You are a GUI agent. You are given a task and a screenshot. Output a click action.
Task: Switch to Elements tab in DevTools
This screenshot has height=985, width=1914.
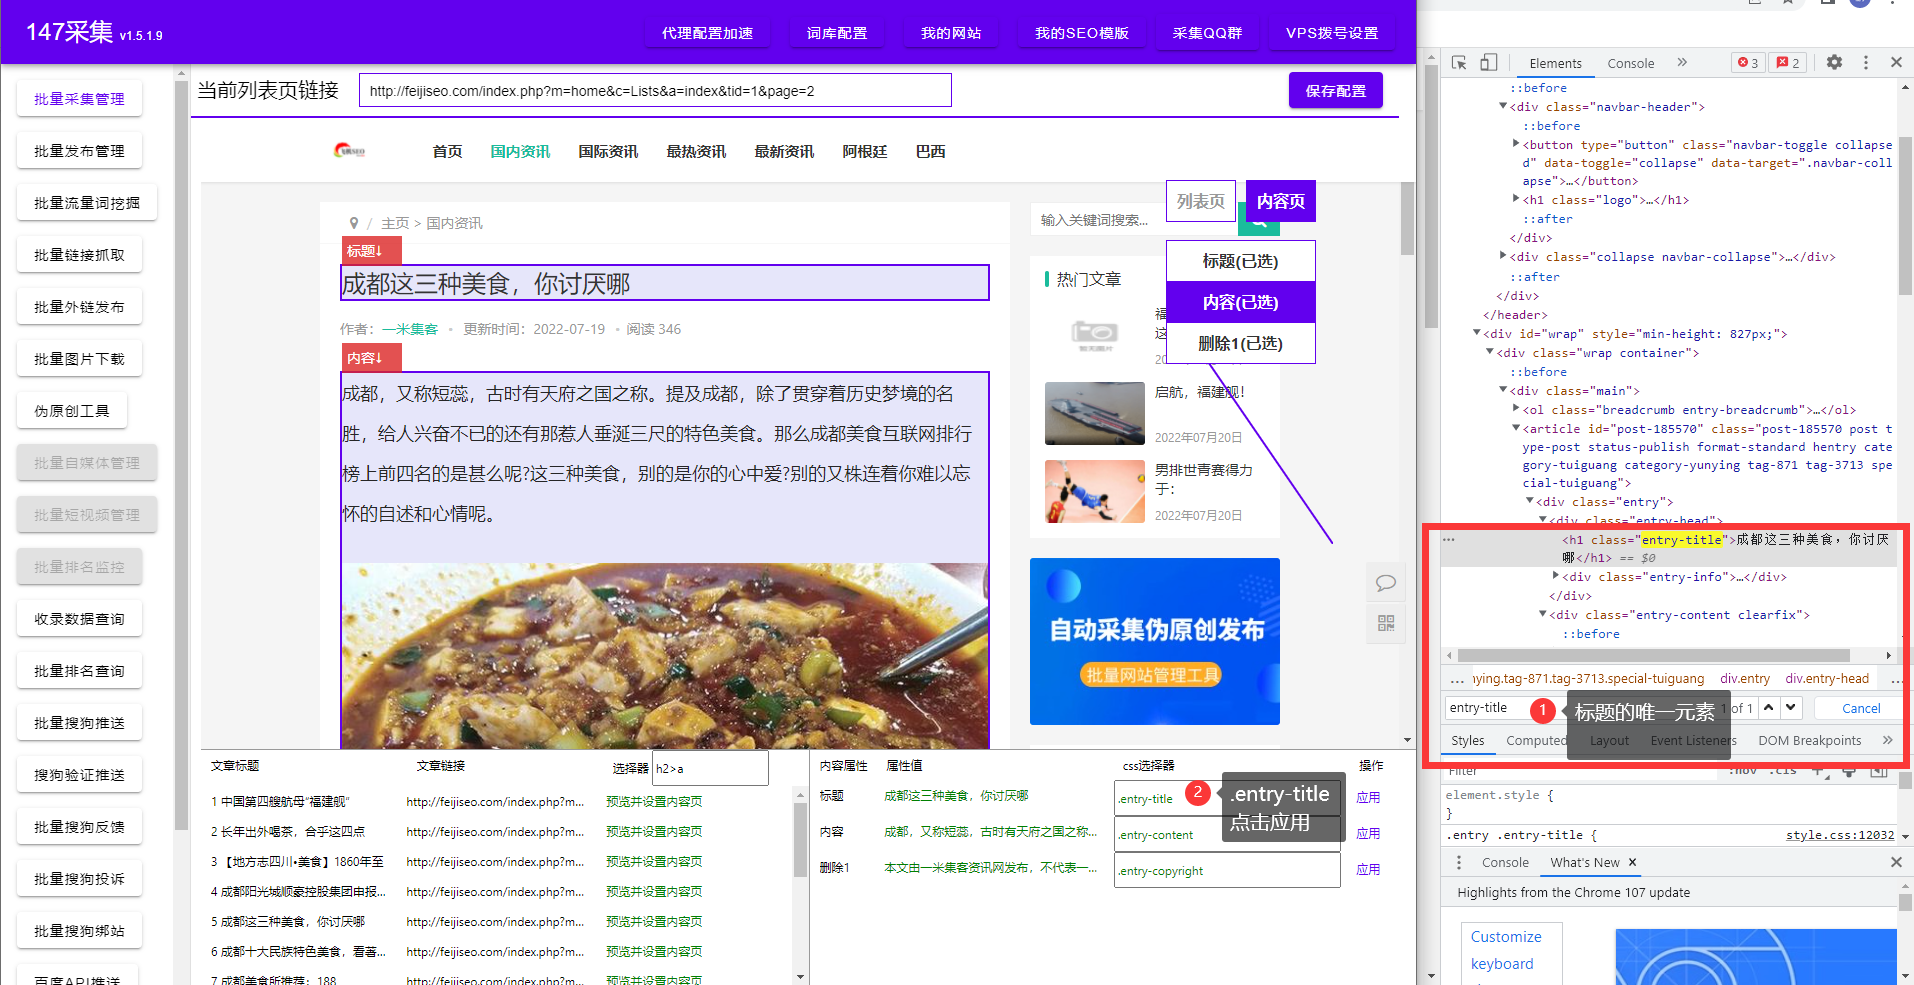coord(1555,63)
